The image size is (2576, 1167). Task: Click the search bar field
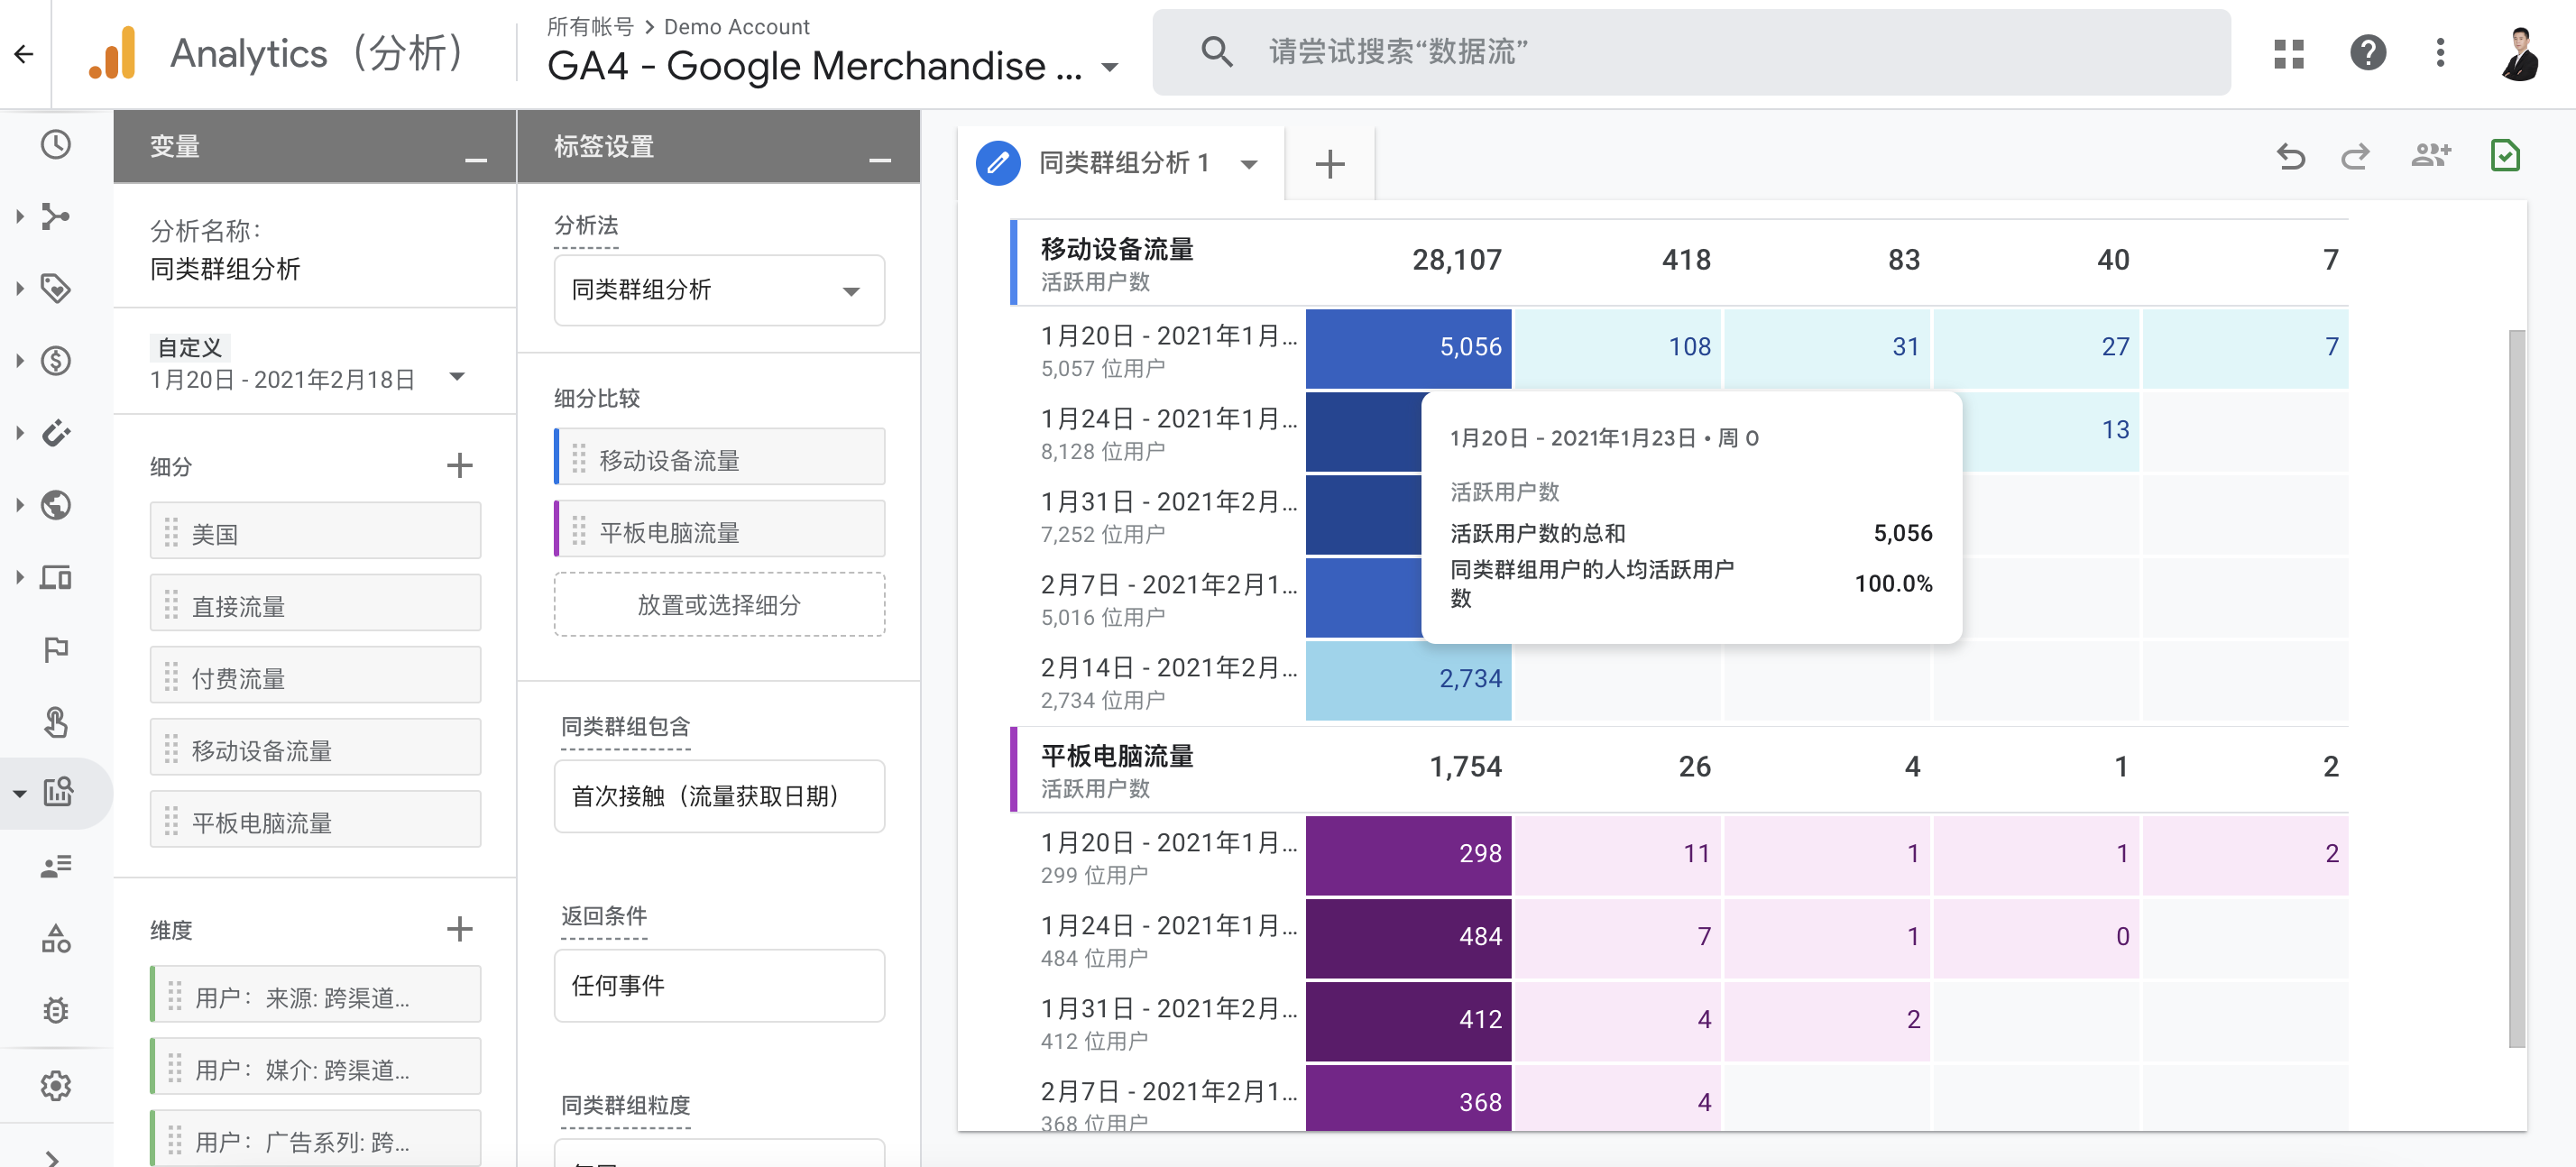[x=1690, y=52]
